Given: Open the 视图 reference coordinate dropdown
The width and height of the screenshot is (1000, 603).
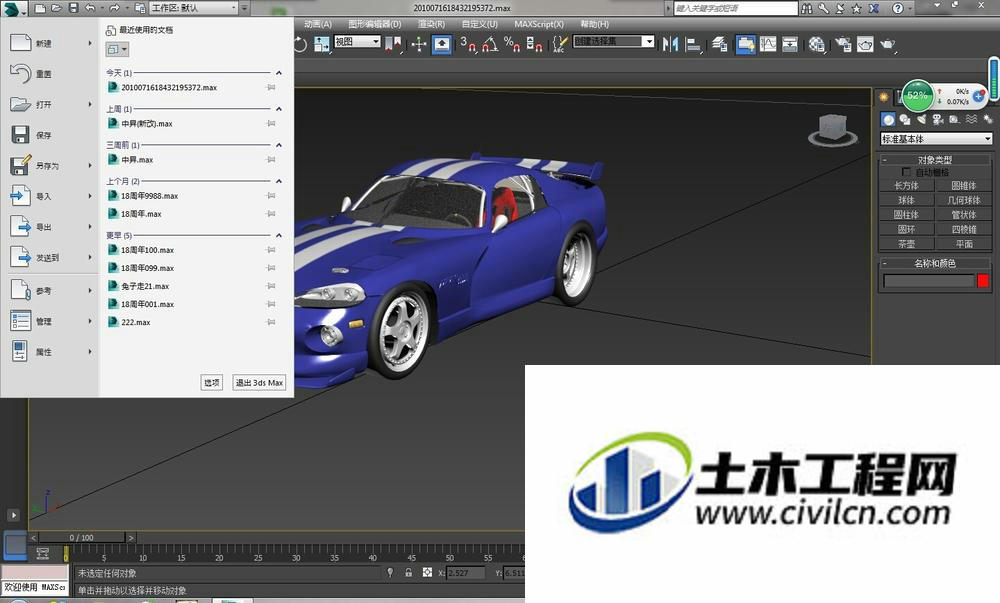Looking at the screenshot, I should 357,41.
